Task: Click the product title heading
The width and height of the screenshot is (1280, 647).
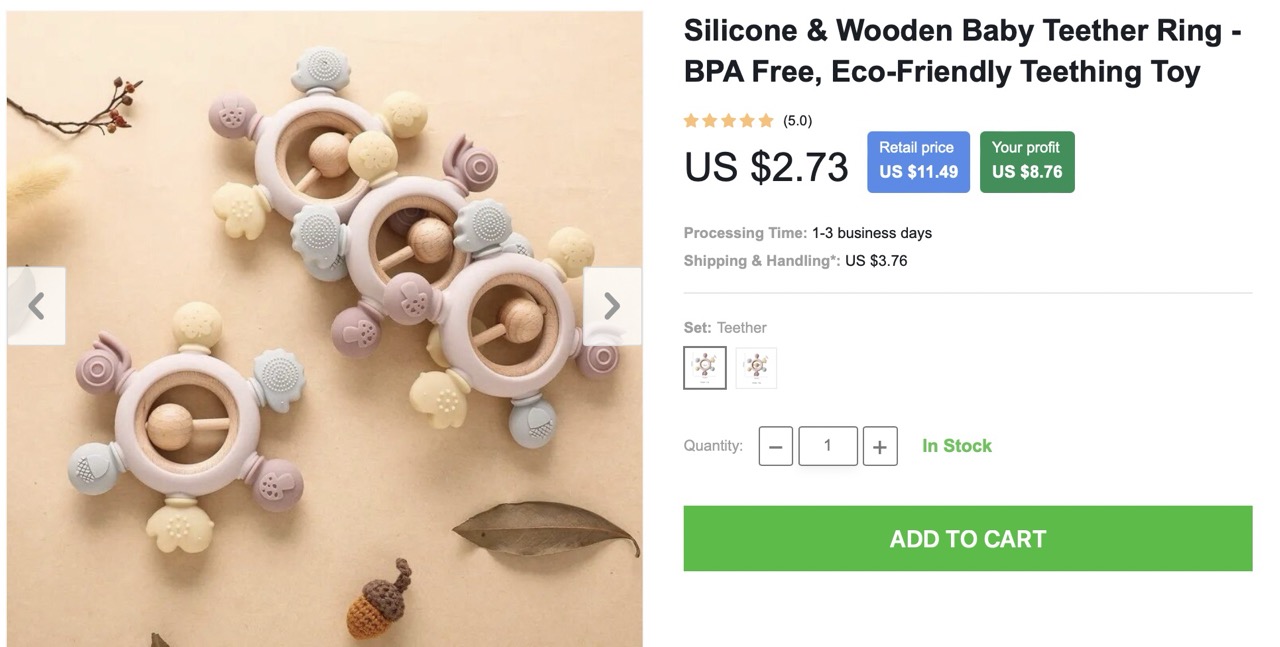Action: 962,51
